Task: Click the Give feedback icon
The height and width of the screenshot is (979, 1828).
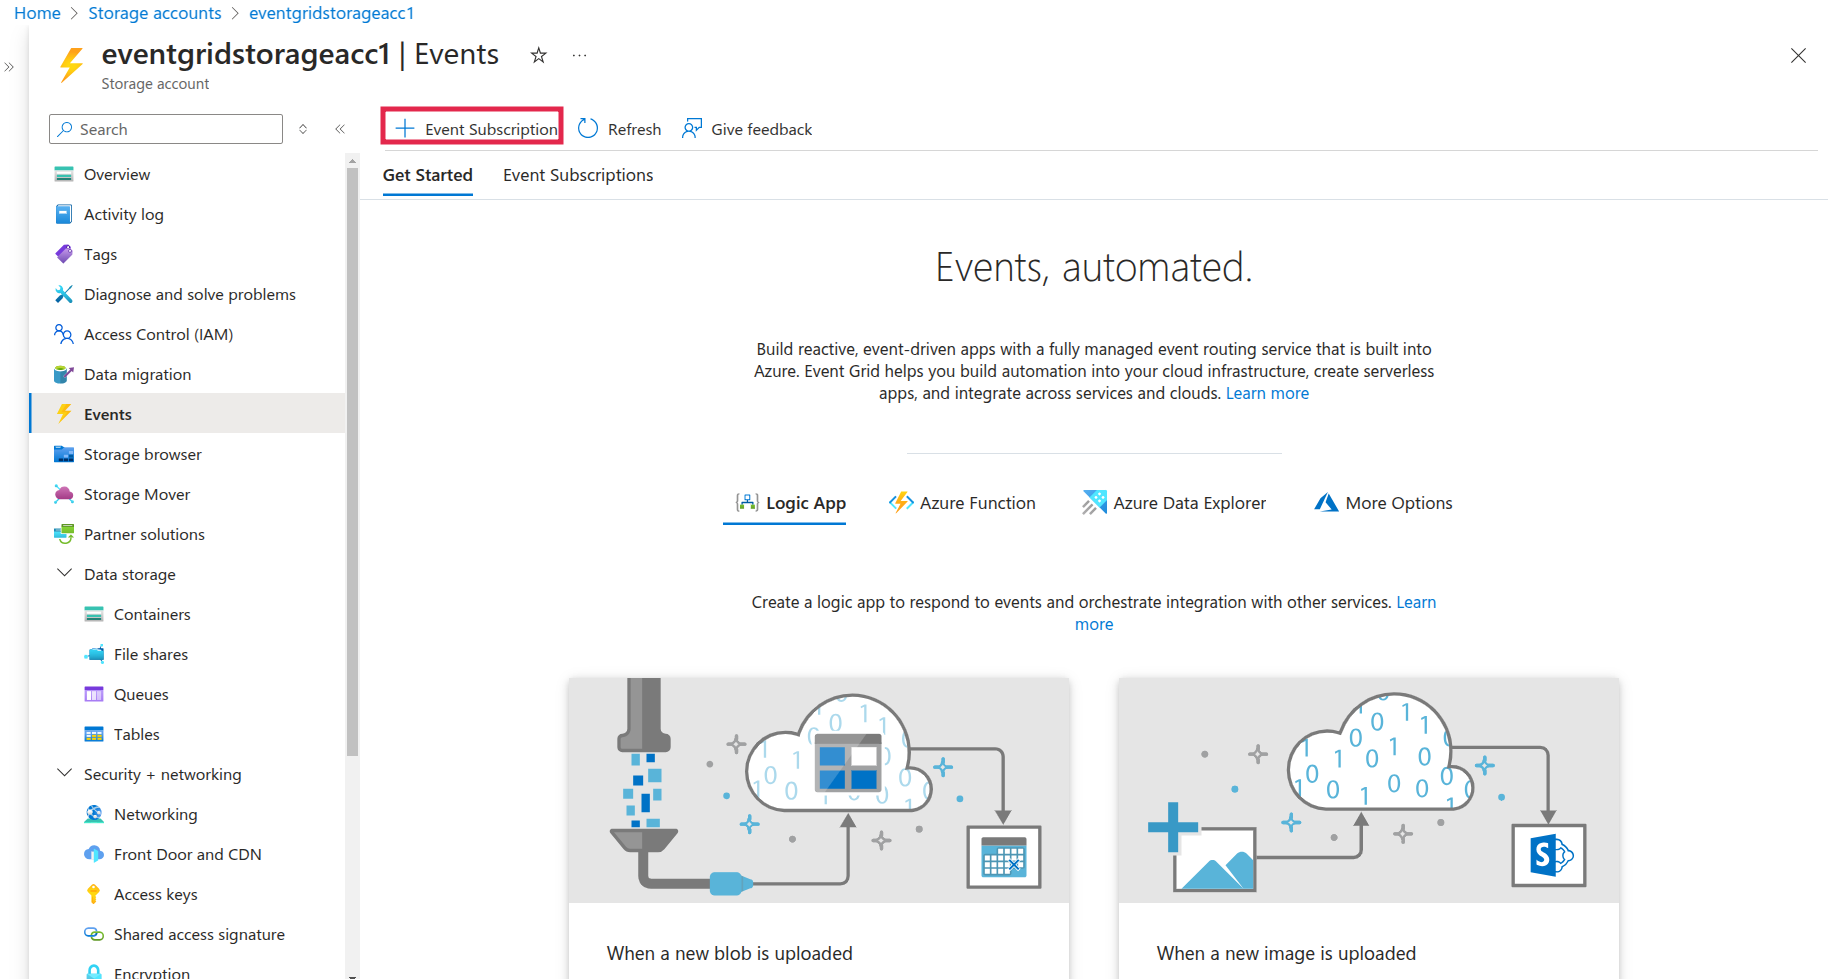Action: tap(691, 129)
